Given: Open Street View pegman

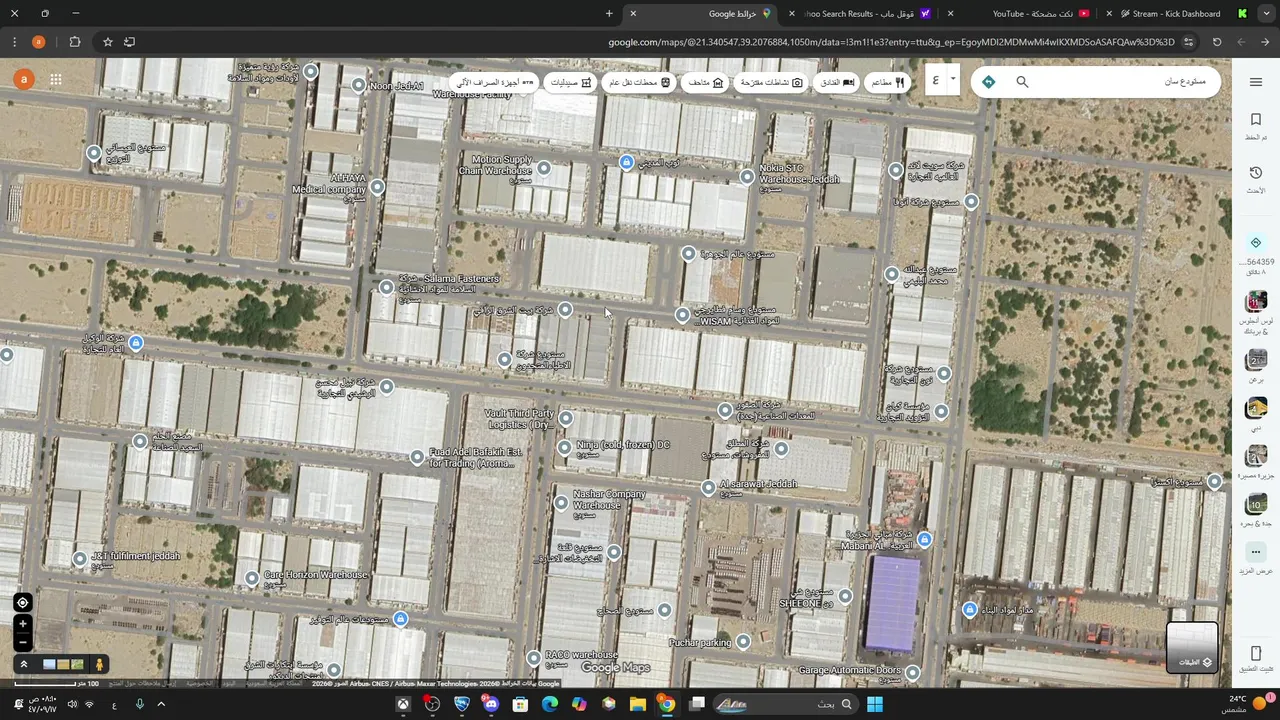Looking at the screenshot, I should click(x=99, y=664).
